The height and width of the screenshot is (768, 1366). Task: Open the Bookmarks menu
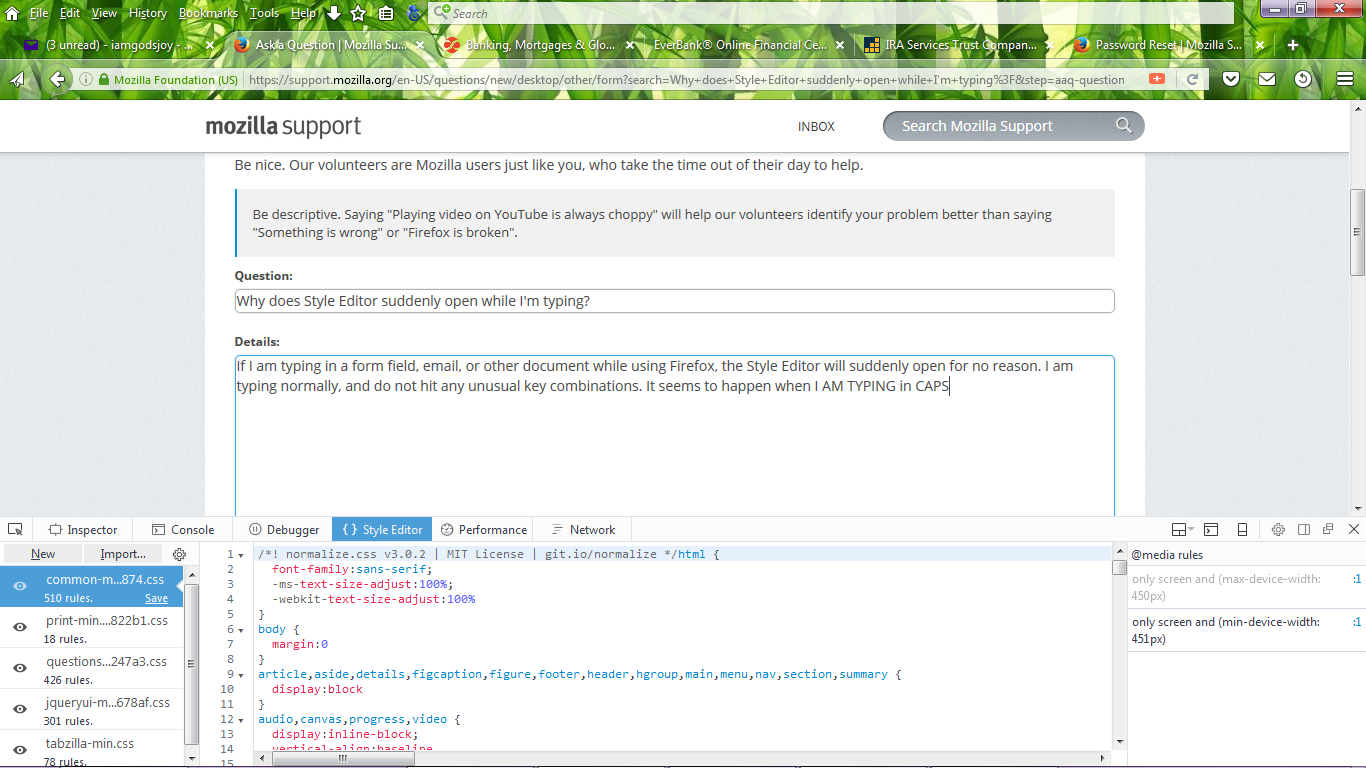[x=208, y=13]
